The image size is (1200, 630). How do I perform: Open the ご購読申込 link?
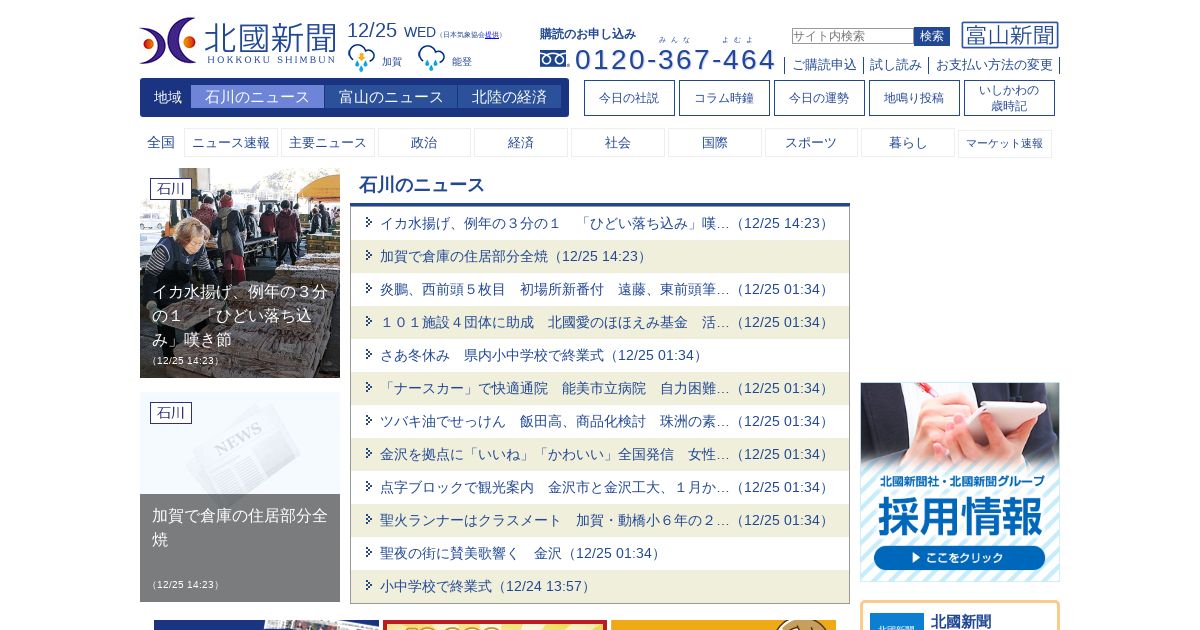824,65
